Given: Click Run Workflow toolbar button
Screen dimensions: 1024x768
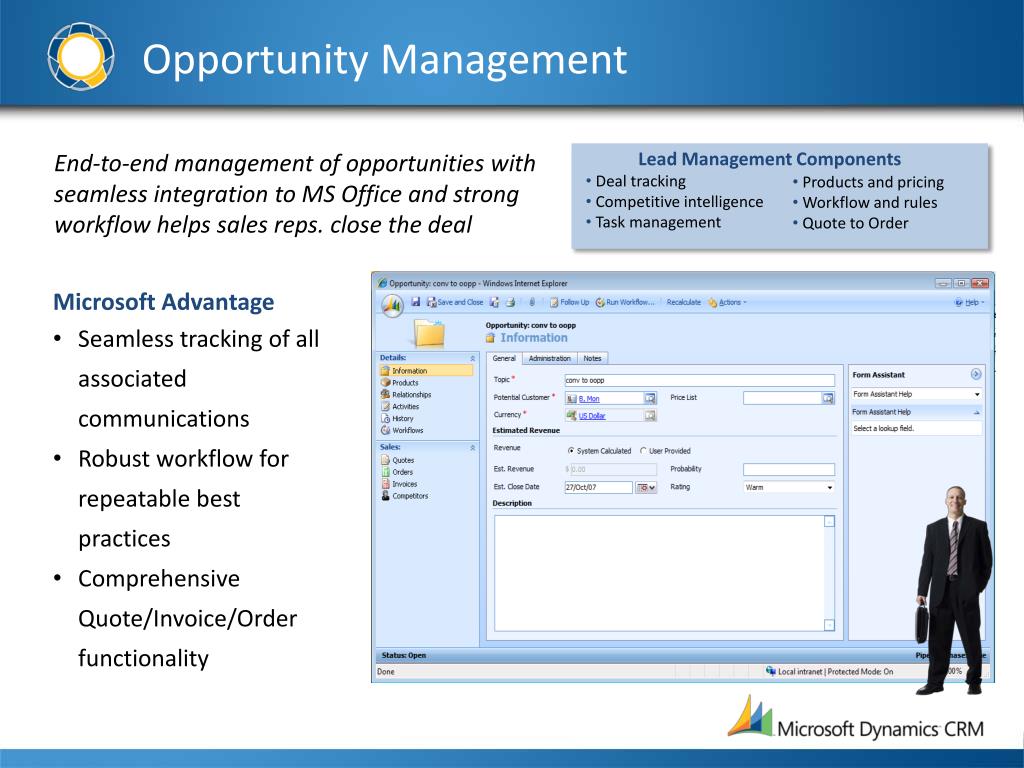Looking at the screenshot, I should 625,302.
